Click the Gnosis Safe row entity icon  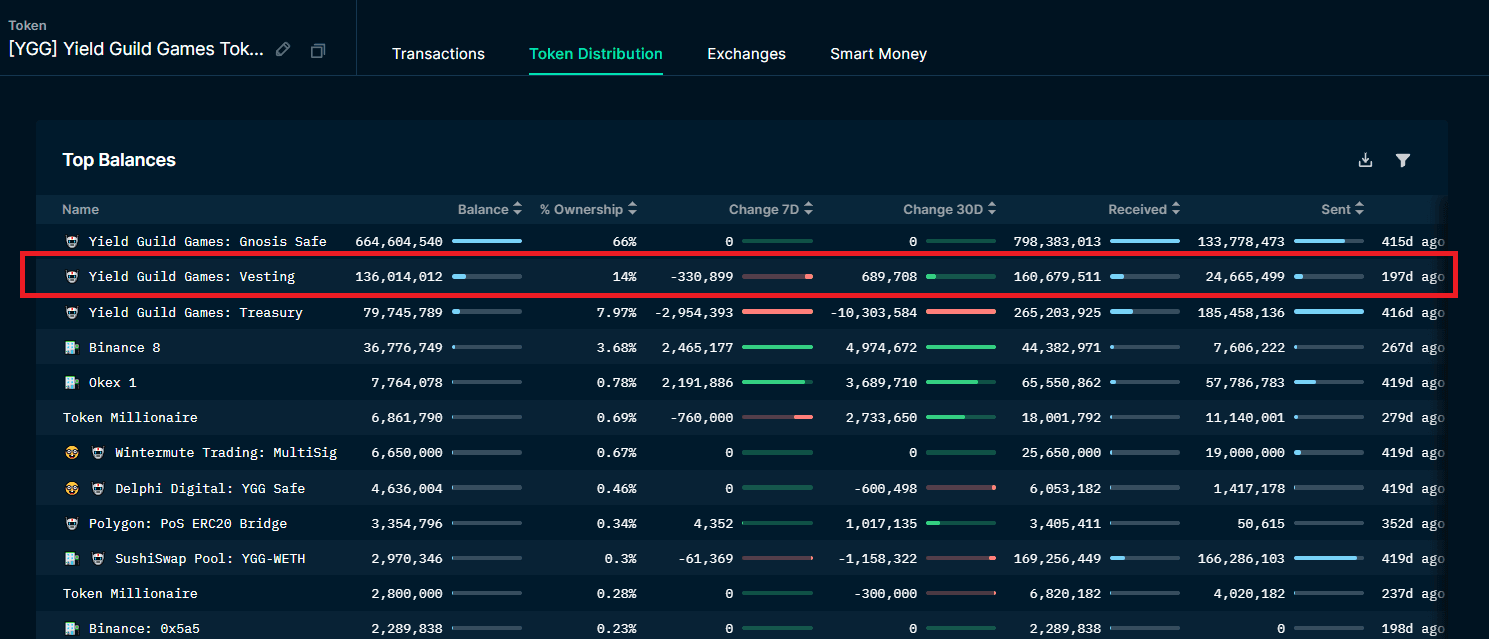point(71,242)
